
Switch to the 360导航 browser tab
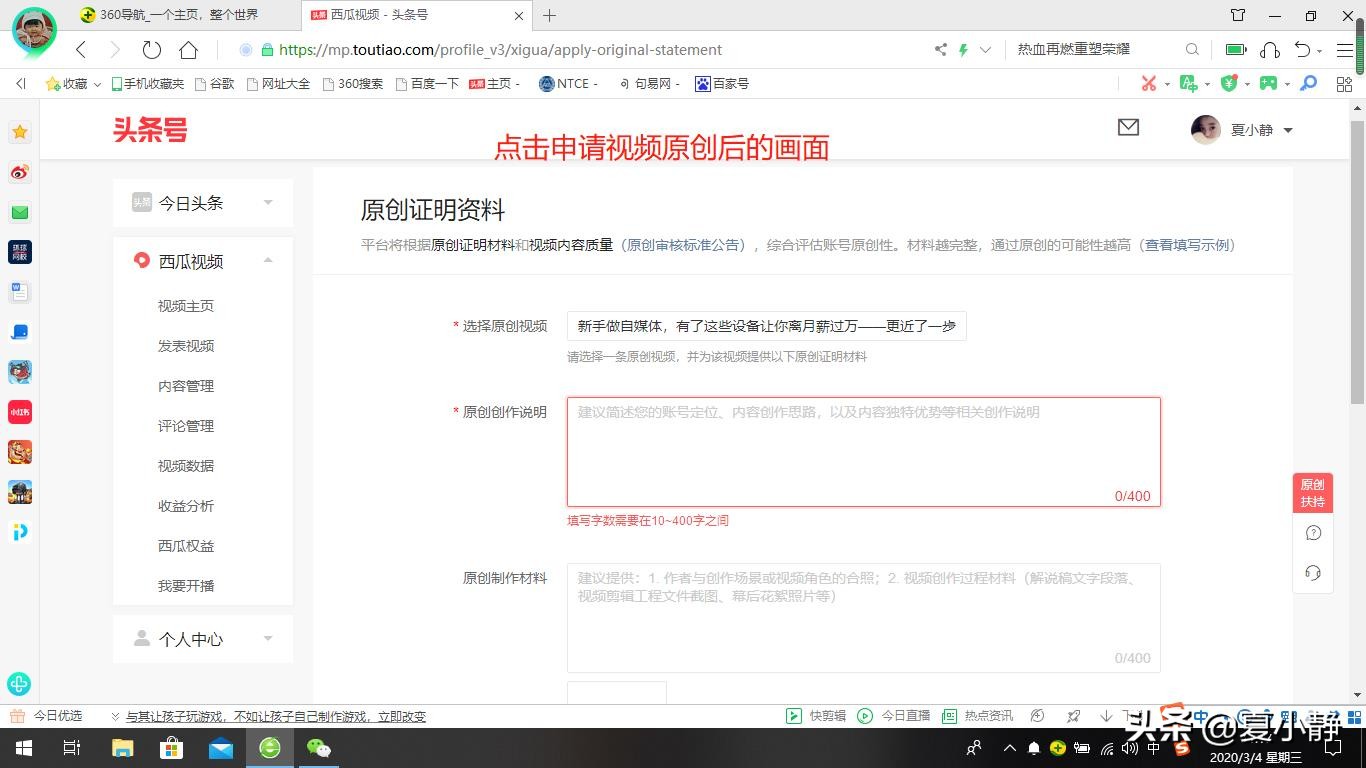[180, 15]
